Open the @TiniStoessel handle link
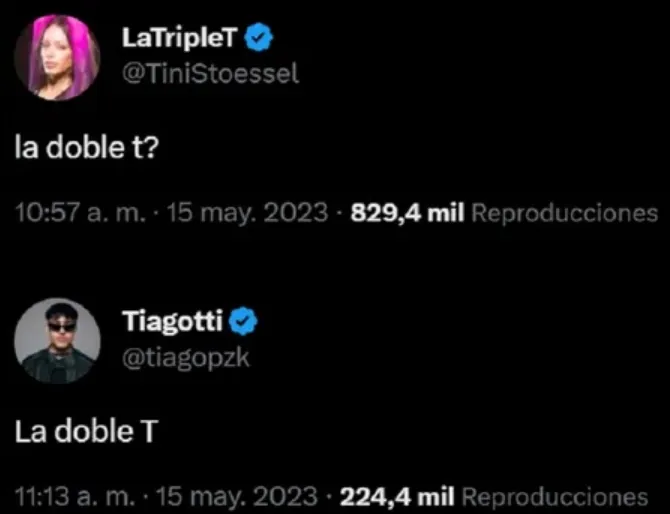This screenshot has height=514, width=670. (210, 74)
